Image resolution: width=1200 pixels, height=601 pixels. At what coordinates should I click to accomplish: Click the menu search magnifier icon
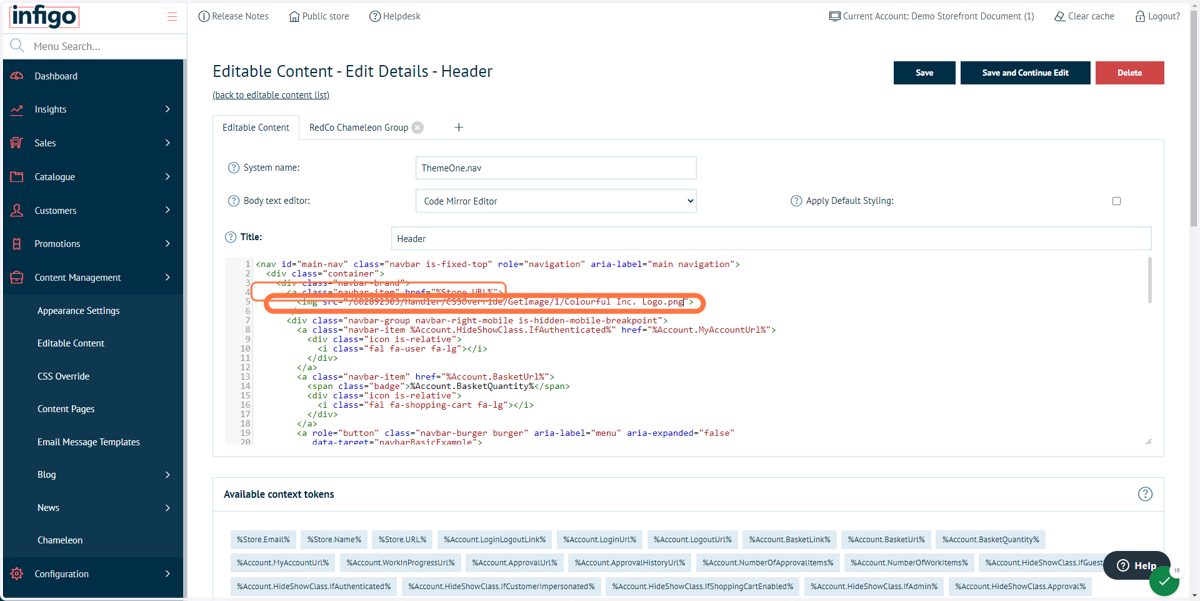click(x=17, y=46)
